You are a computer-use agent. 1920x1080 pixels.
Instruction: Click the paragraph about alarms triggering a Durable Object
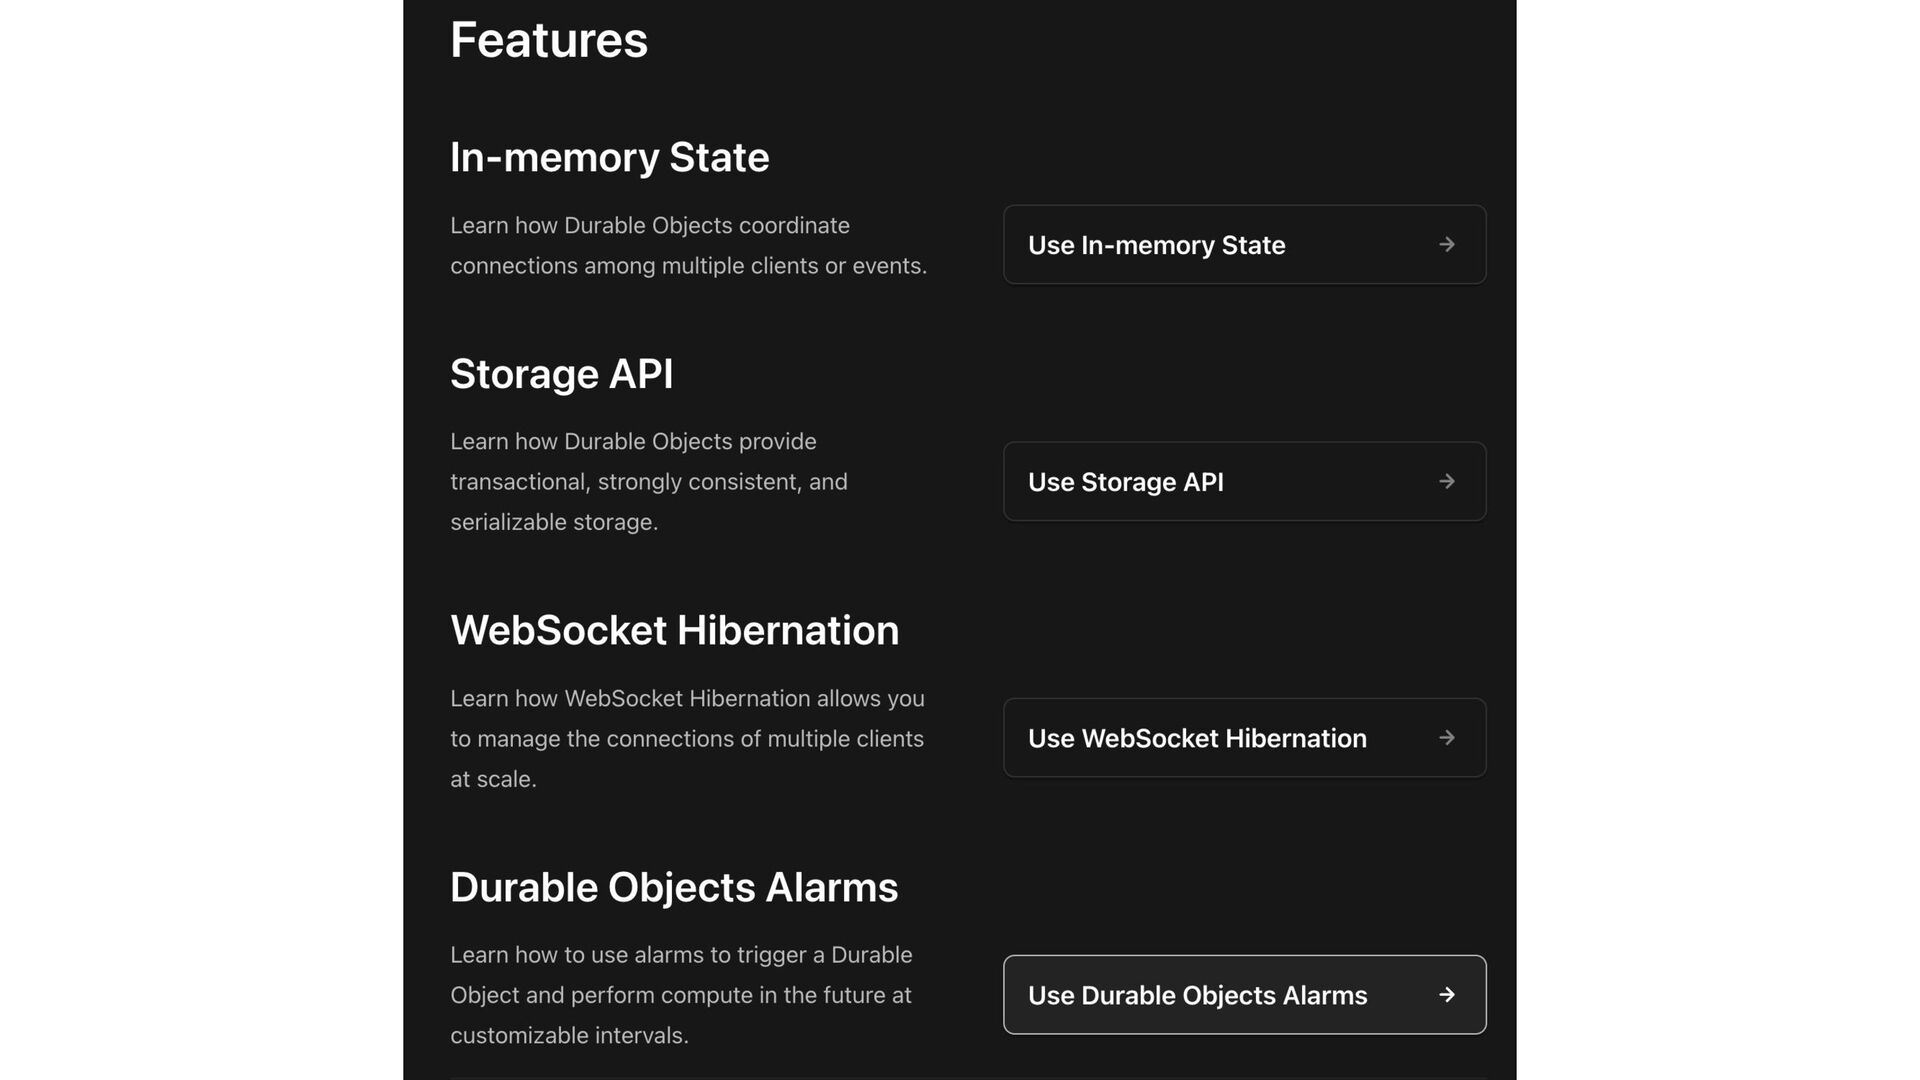tap(681, 995)
